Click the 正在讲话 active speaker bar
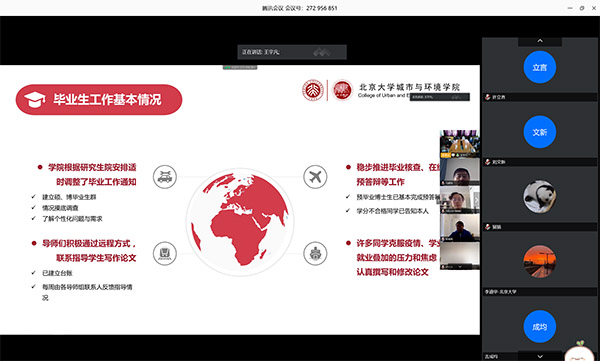600x361 pixels. click(x=292, y=52)
